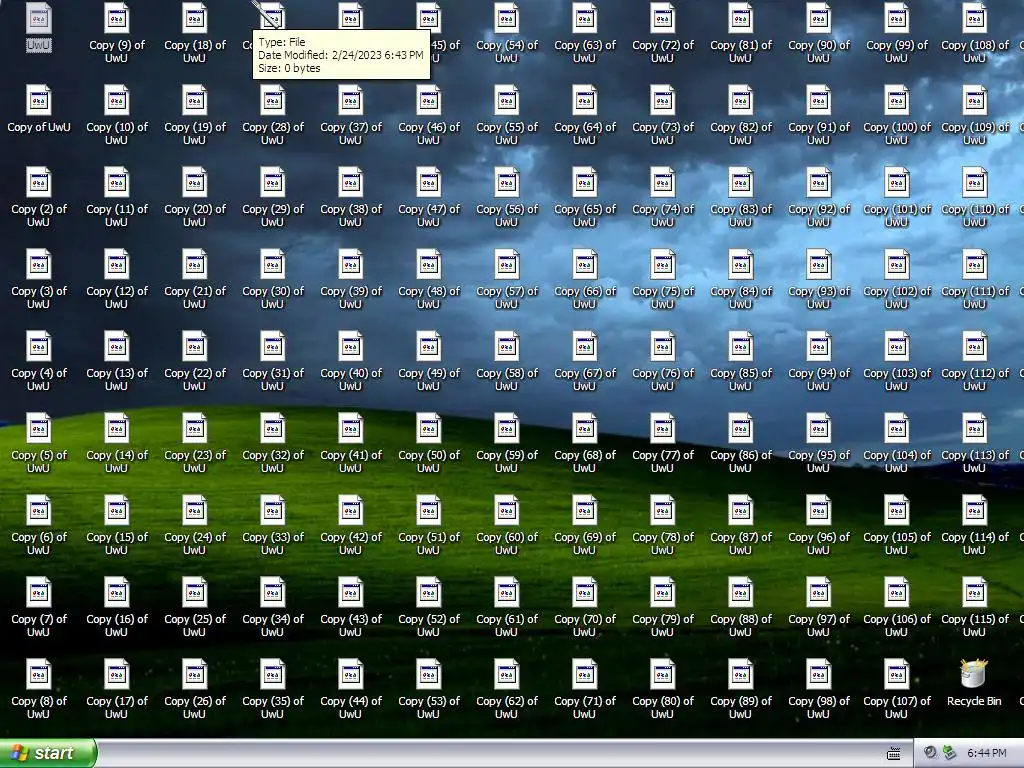Screen dimensions: 1024x768
Task: Click the label "Copy (54) of UwU"
Action: click(506, 52)
